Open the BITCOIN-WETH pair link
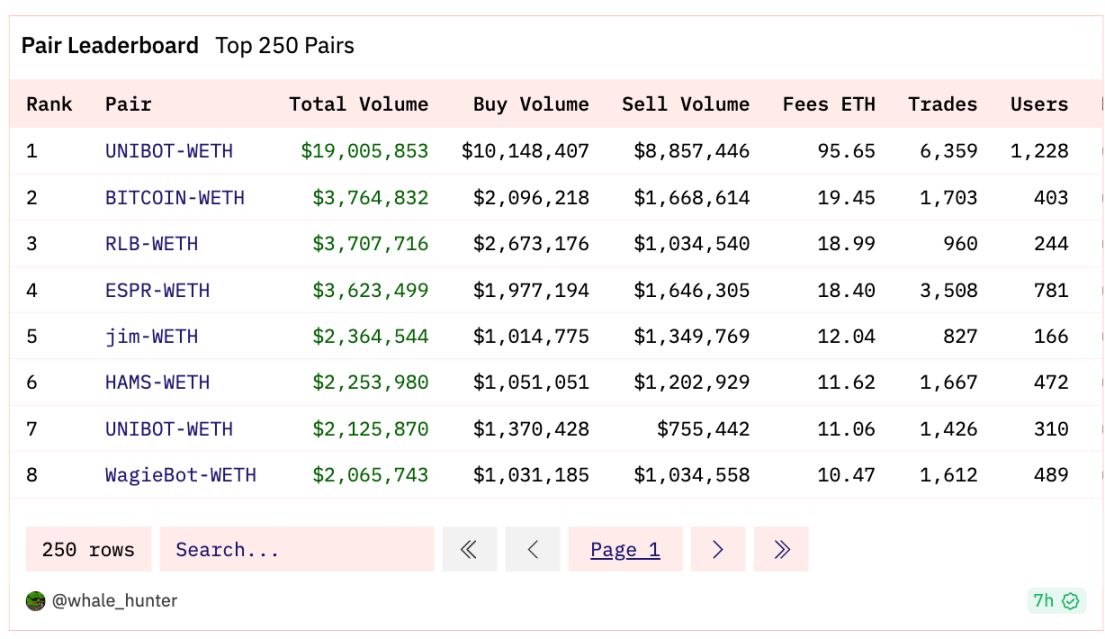Image resolution: width=1105 pixels, height=639 pixels. (x=175, y=197)
